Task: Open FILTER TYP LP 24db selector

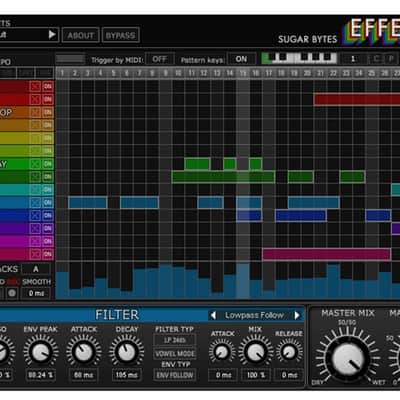Action: click(x=175, y=340)
